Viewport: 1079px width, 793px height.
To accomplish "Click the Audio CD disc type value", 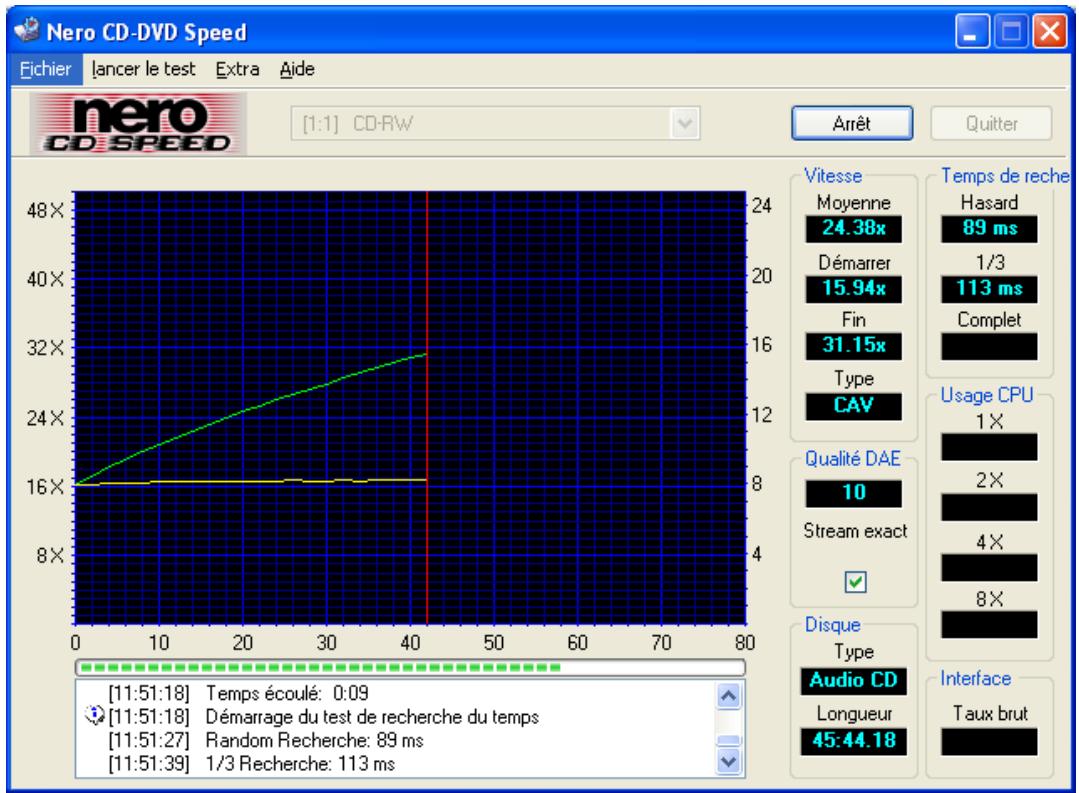I will [853, 681].
